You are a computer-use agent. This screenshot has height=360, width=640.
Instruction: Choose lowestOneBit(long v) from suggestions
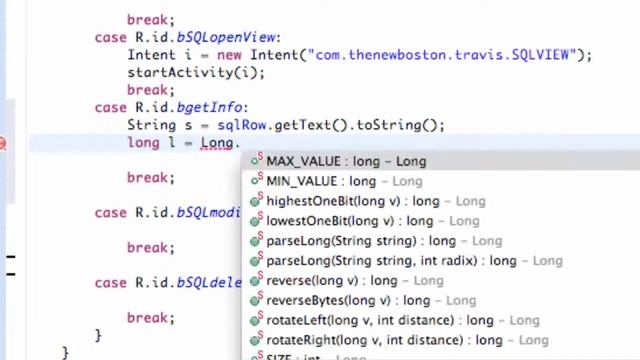(441, 221)
